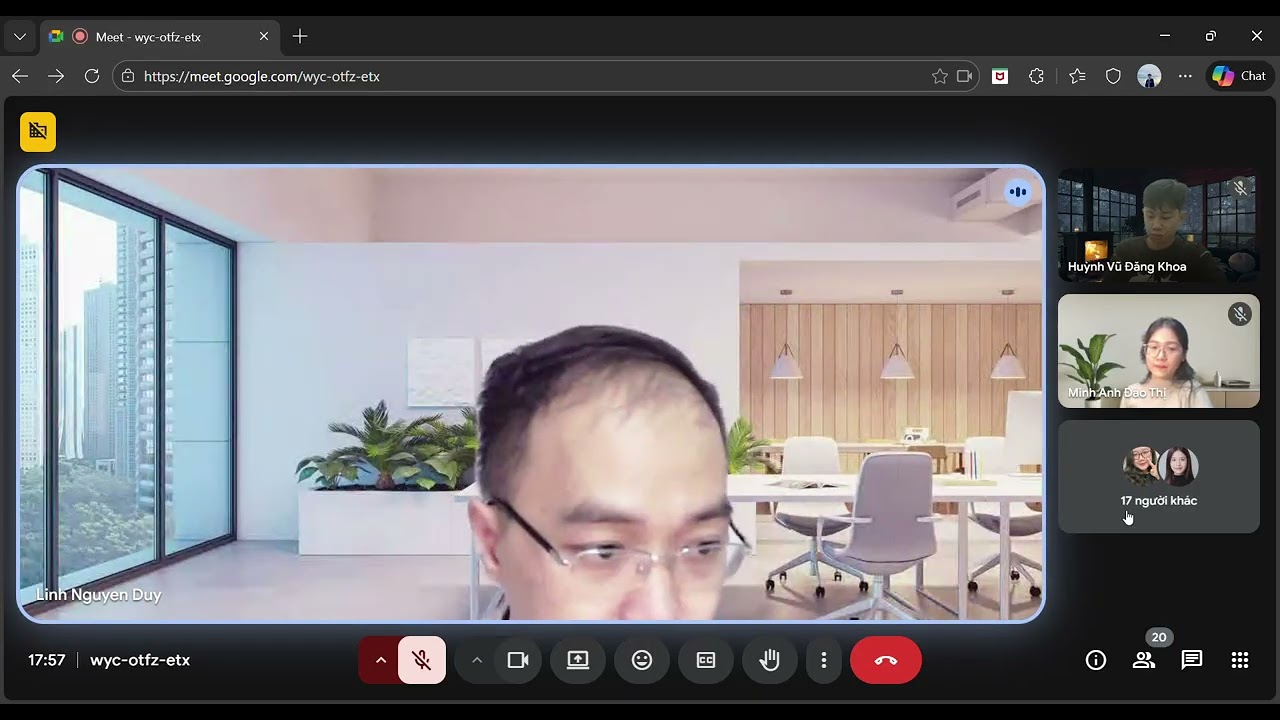Click the present screen button
This screenshot has height=720, width=1280.
(x=578, y=660)
